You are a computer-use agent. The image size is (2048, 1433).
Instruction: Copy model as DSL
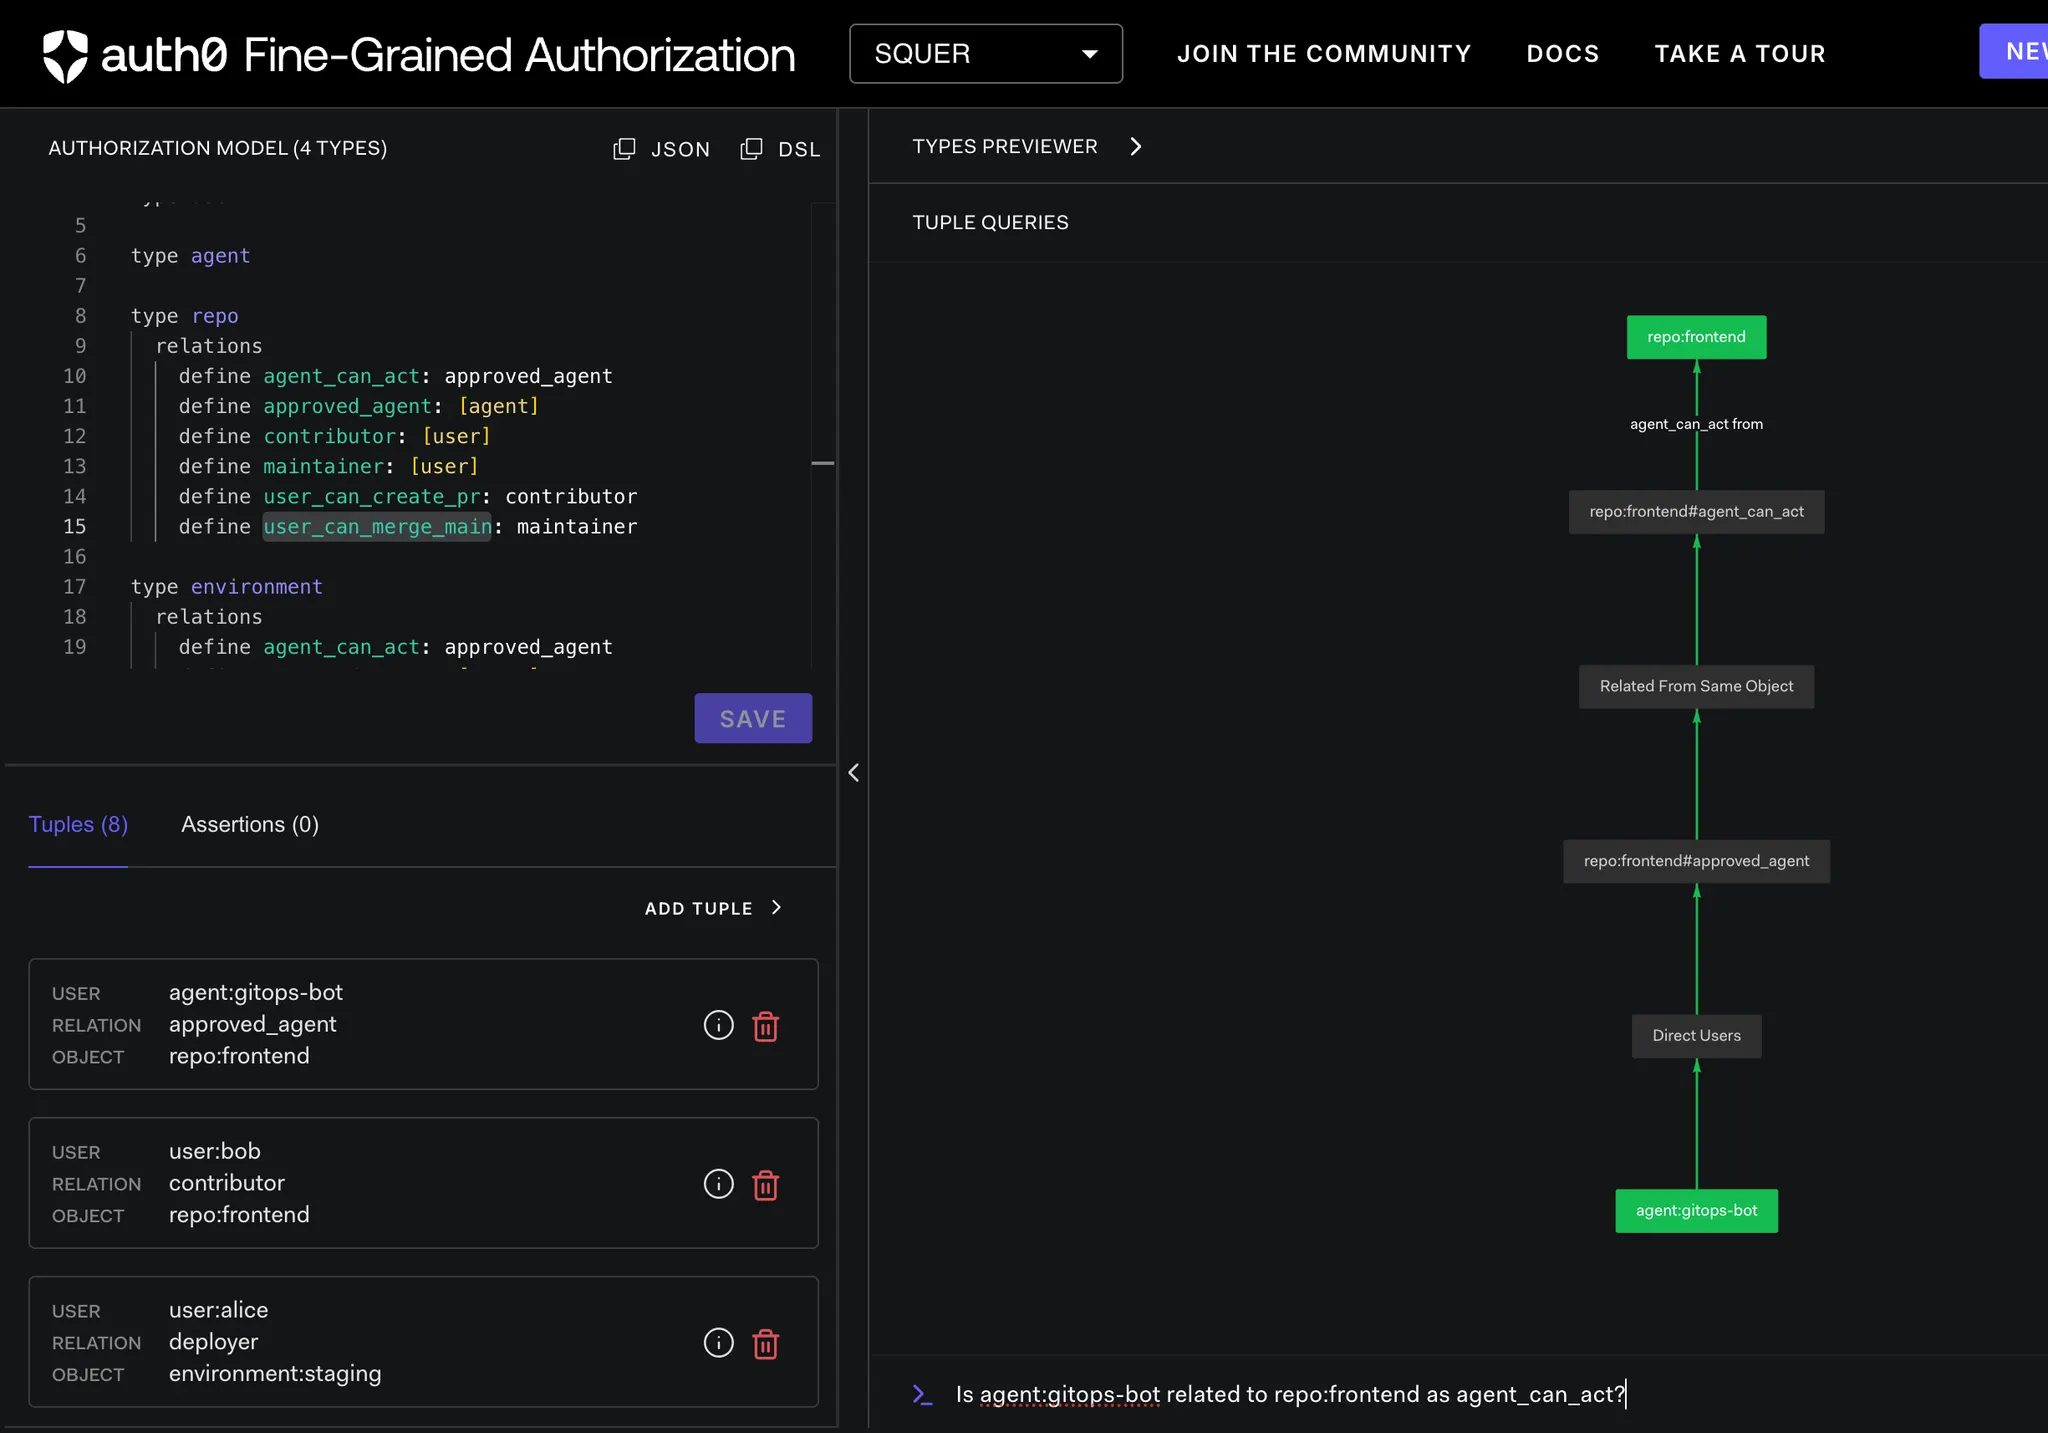[x=780, y=149]
